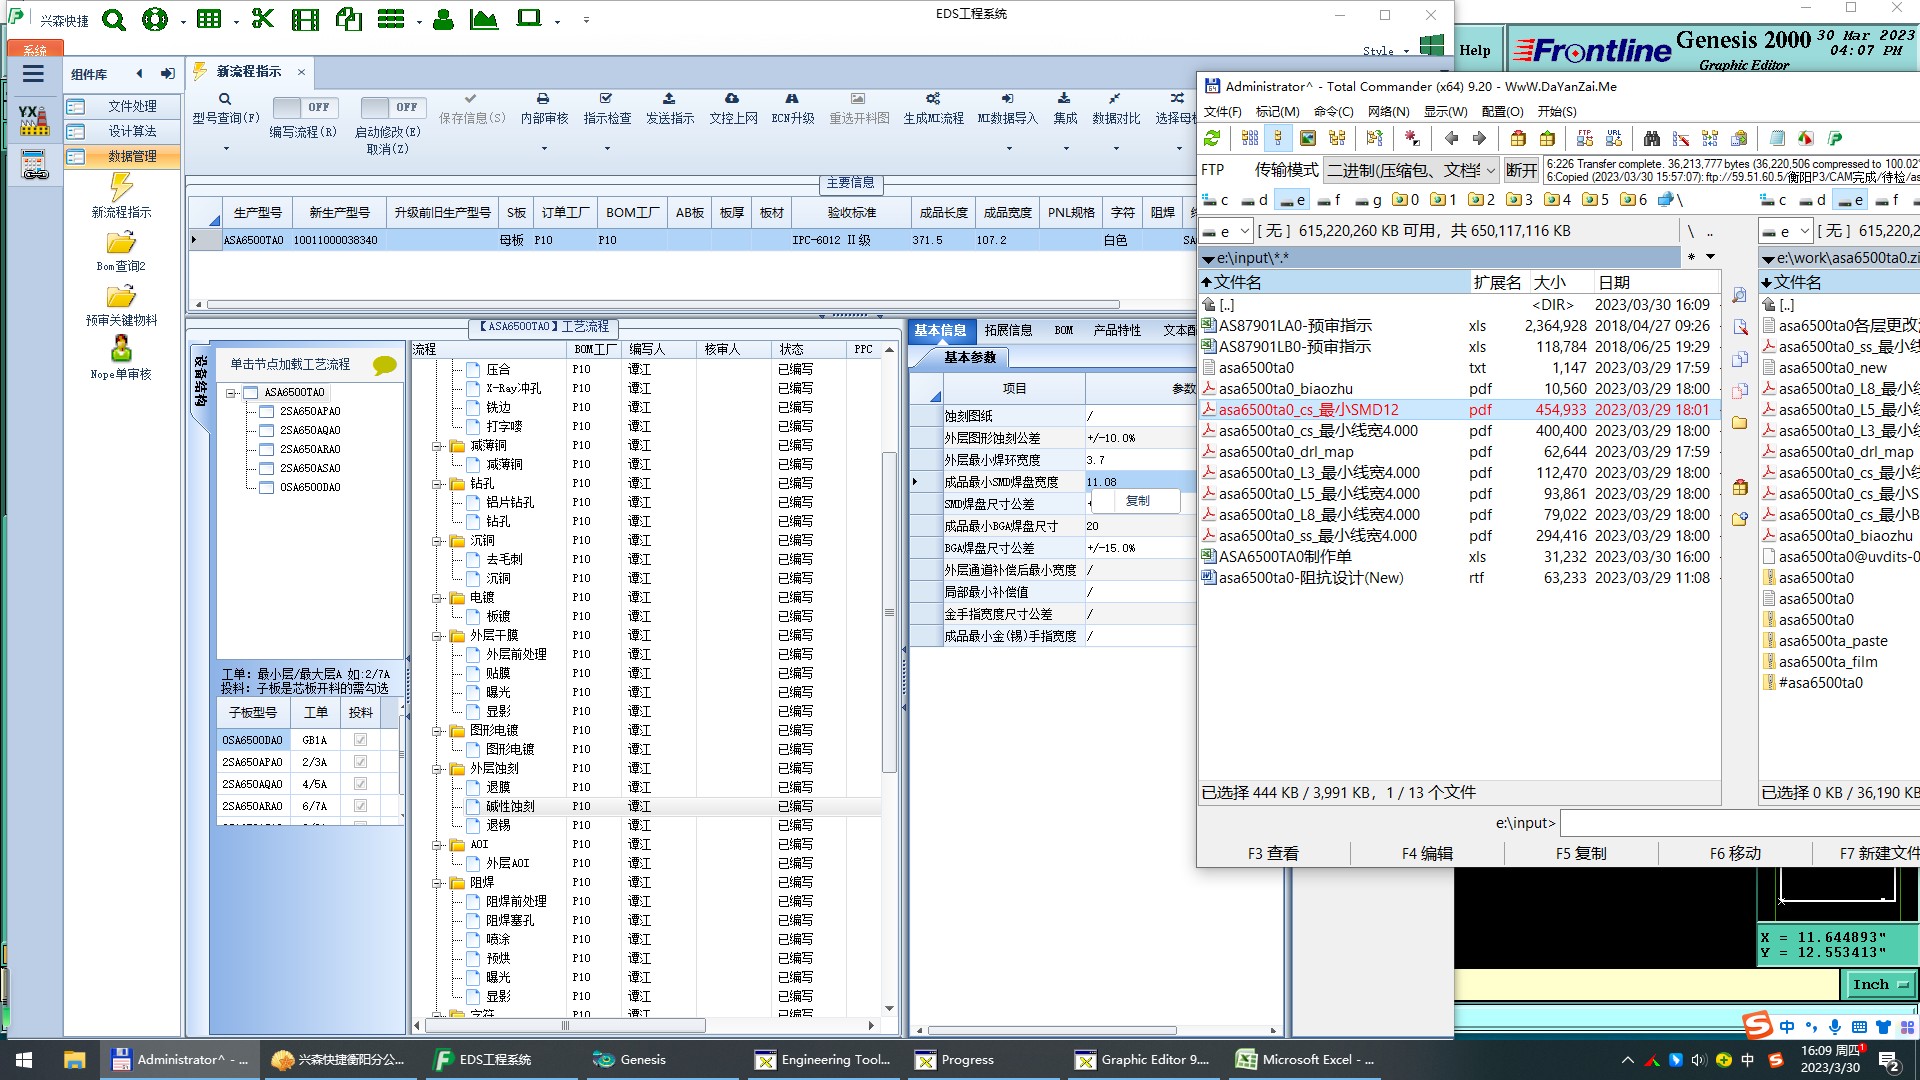
Task: Click the 数据对比 compare icon
Action: point(1115,99)
